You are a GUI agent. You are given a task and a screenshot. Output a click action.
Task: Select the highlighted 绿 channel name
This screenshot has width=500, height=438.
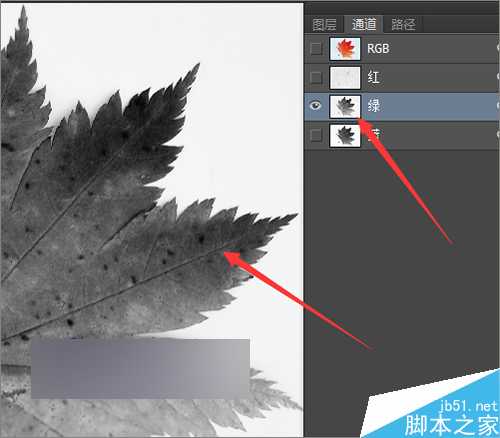(x=374, y=106)
